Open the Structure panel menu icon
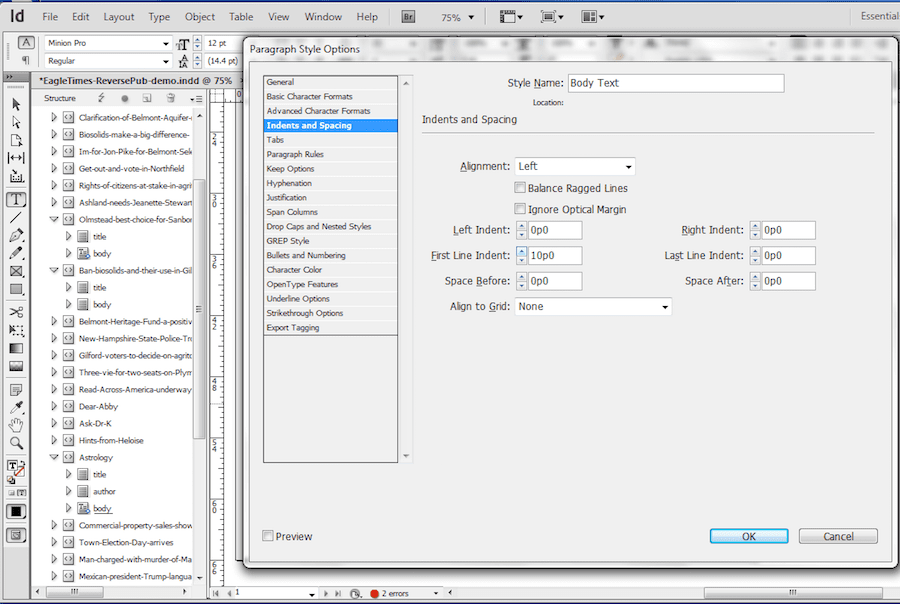This screenshot has width=900, height=604. click(x=196, y=99)
